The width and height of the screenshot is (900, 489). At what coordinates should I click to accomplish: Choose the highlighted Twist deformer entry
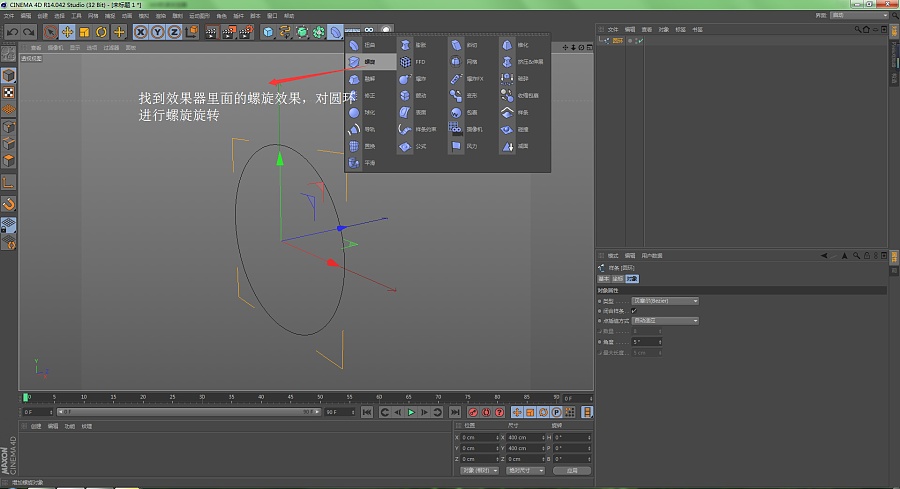point(370,61)
